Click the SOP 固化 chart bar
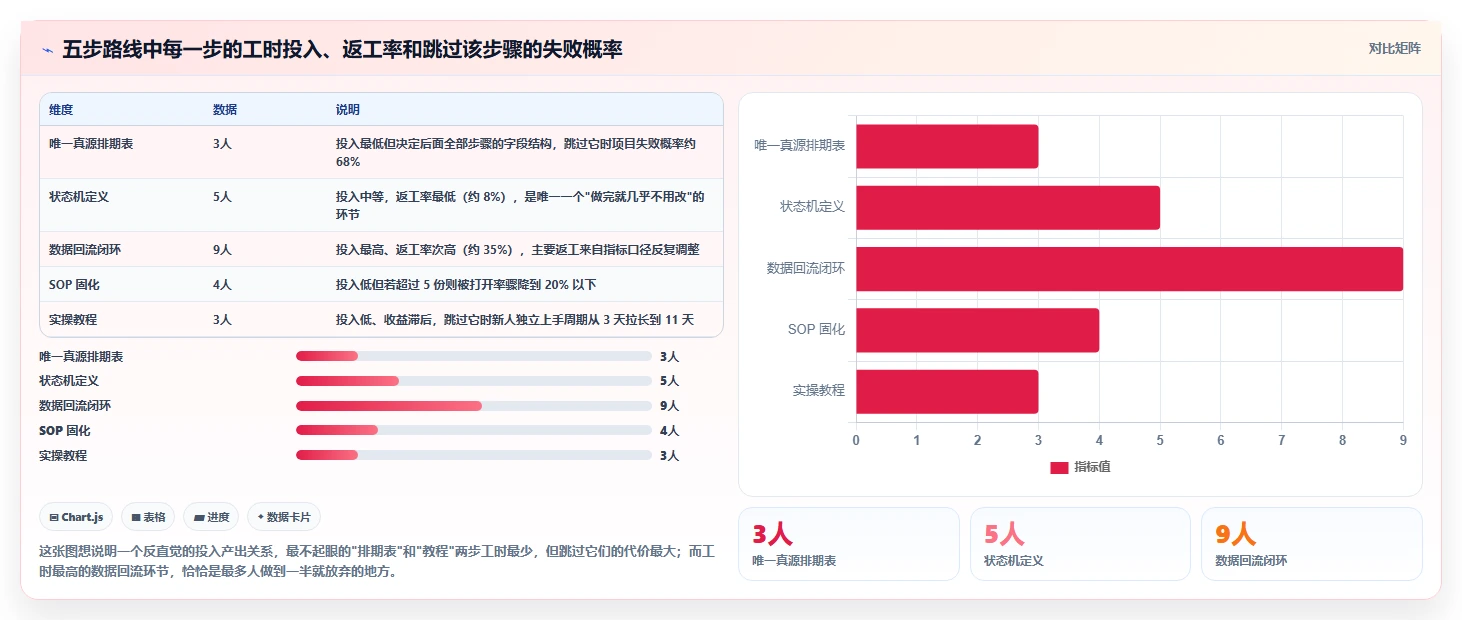The width and height of the screenshot is (1462, 620). click(977, 330)
